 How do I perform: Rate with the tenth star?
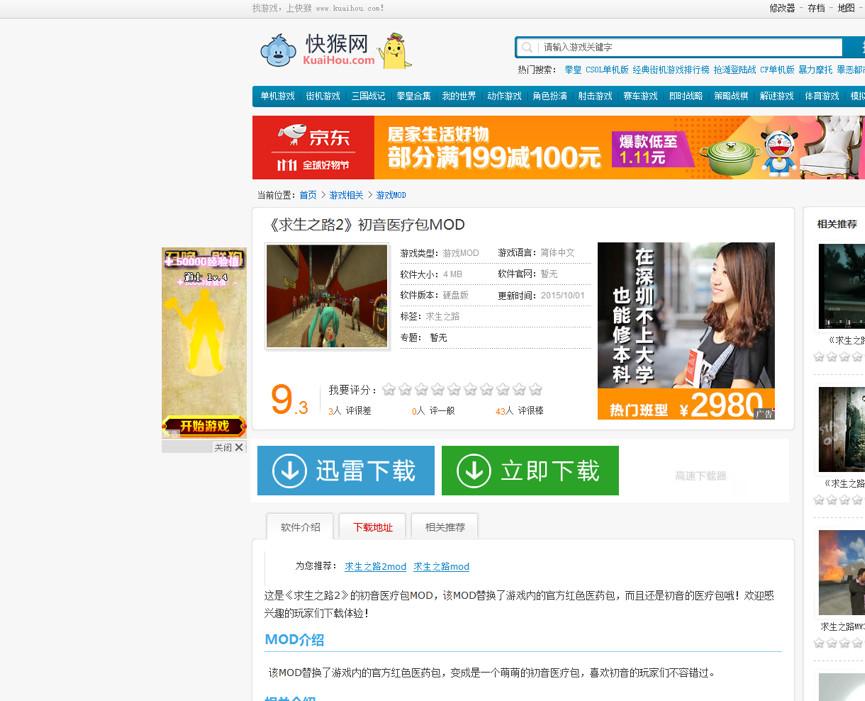(x=535, y=390)
